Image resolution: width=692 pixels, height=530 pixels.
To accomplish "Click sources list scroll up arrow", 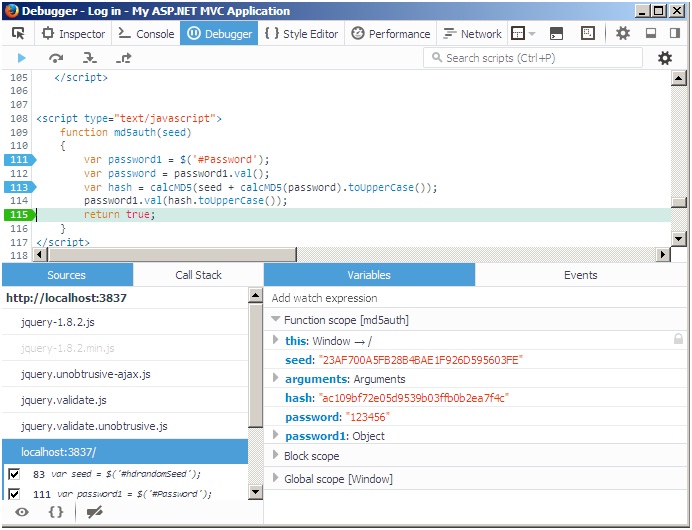I will pos(256,295).
